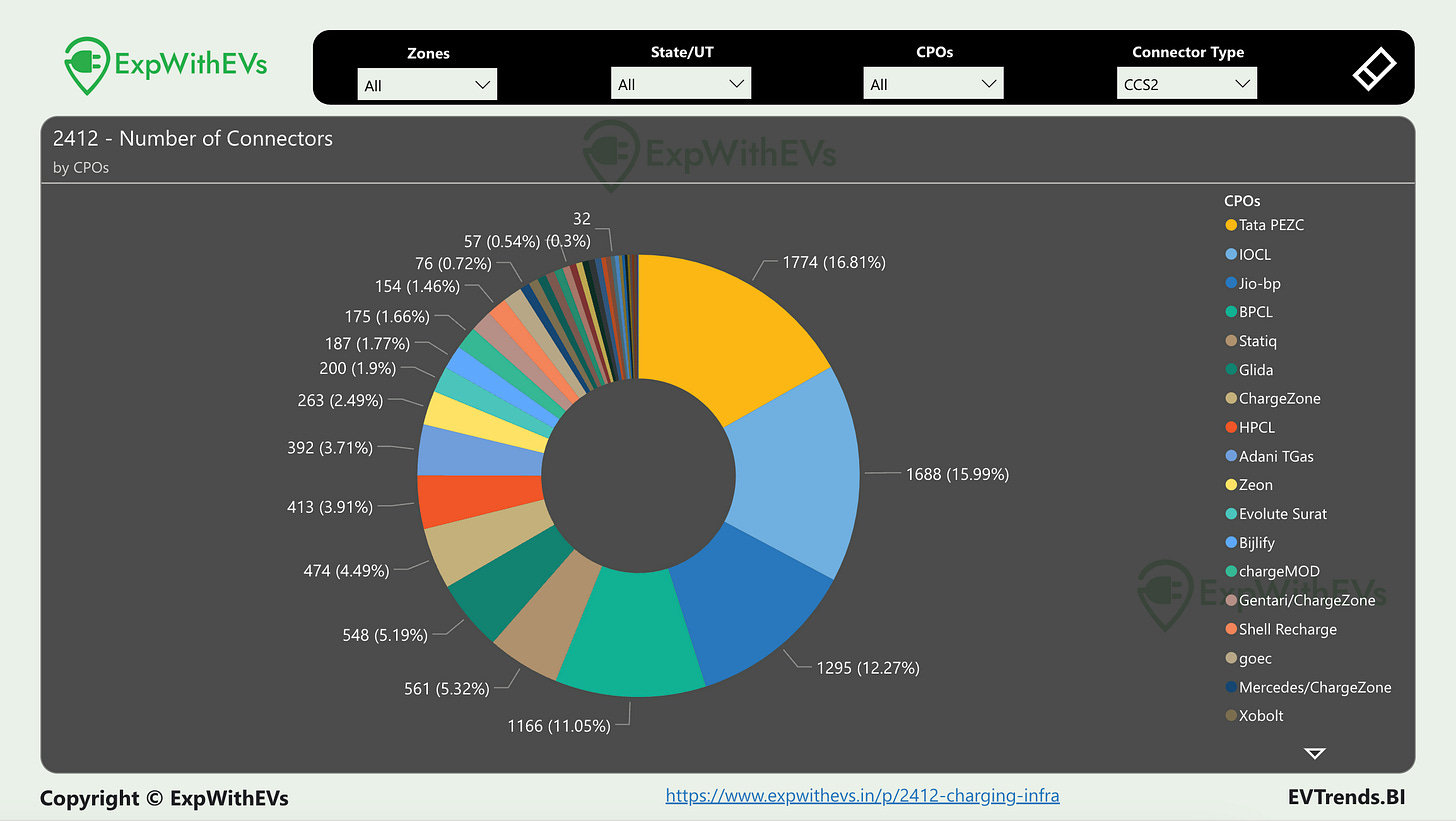Click IOCL legend swatch
The image size is (1456, 821).
pos(1231,254)
